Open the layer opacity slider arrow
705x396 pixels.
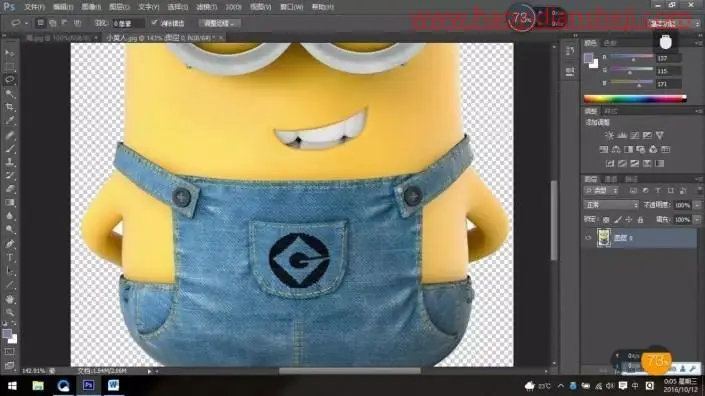(697, 205)
